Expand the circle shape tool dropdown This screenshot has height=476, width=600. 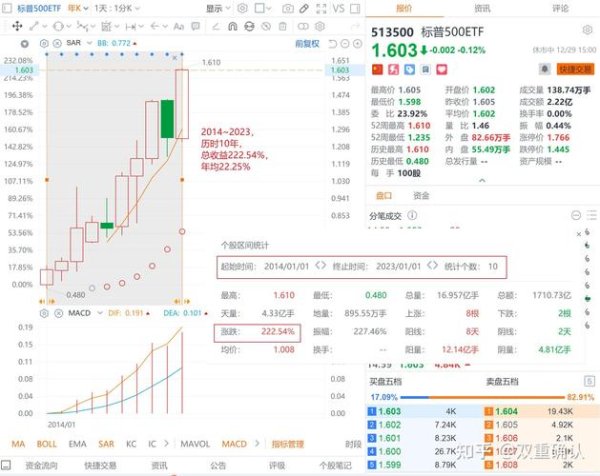point(68,26)
